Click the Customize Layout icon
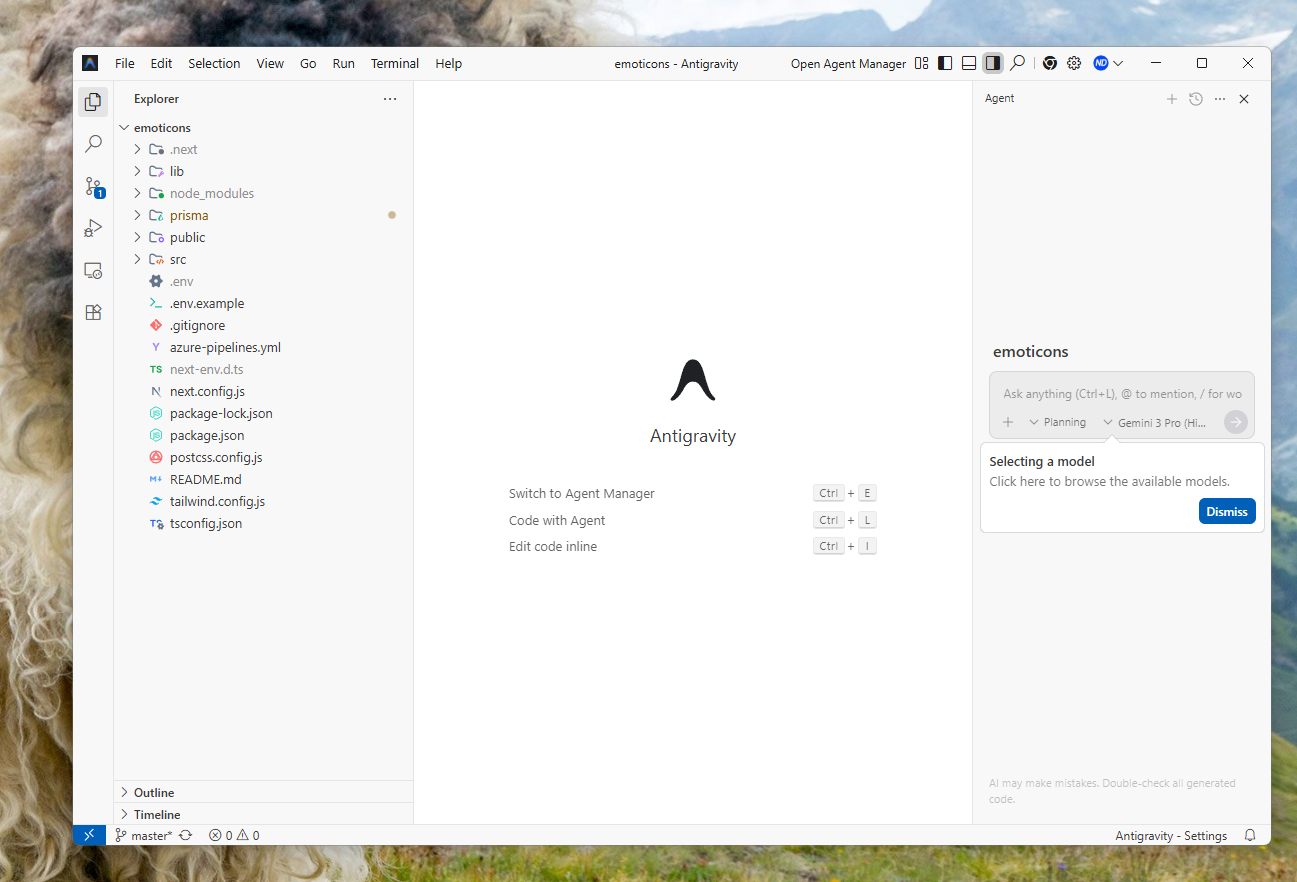Viewport: 1297px width, 882px height. [x=922, y=63]
